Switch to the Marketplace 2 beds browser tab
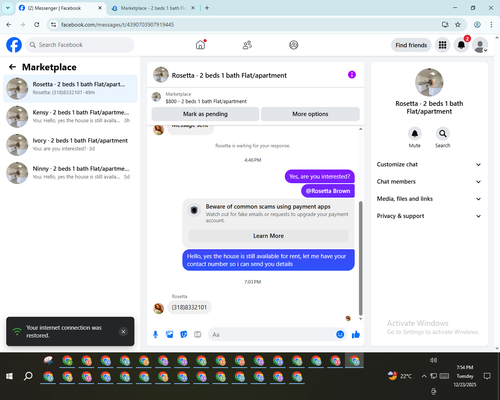Viewport: 500px width, 400px height. coord(153,8)
